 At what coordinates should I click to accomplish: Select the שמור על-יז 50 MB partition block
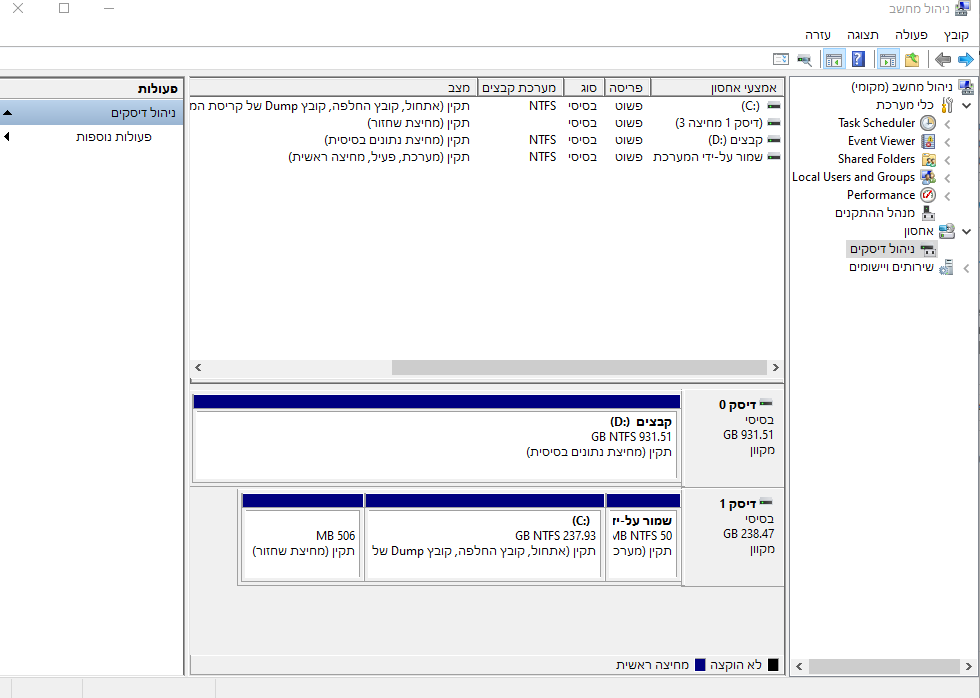point(643,538)
